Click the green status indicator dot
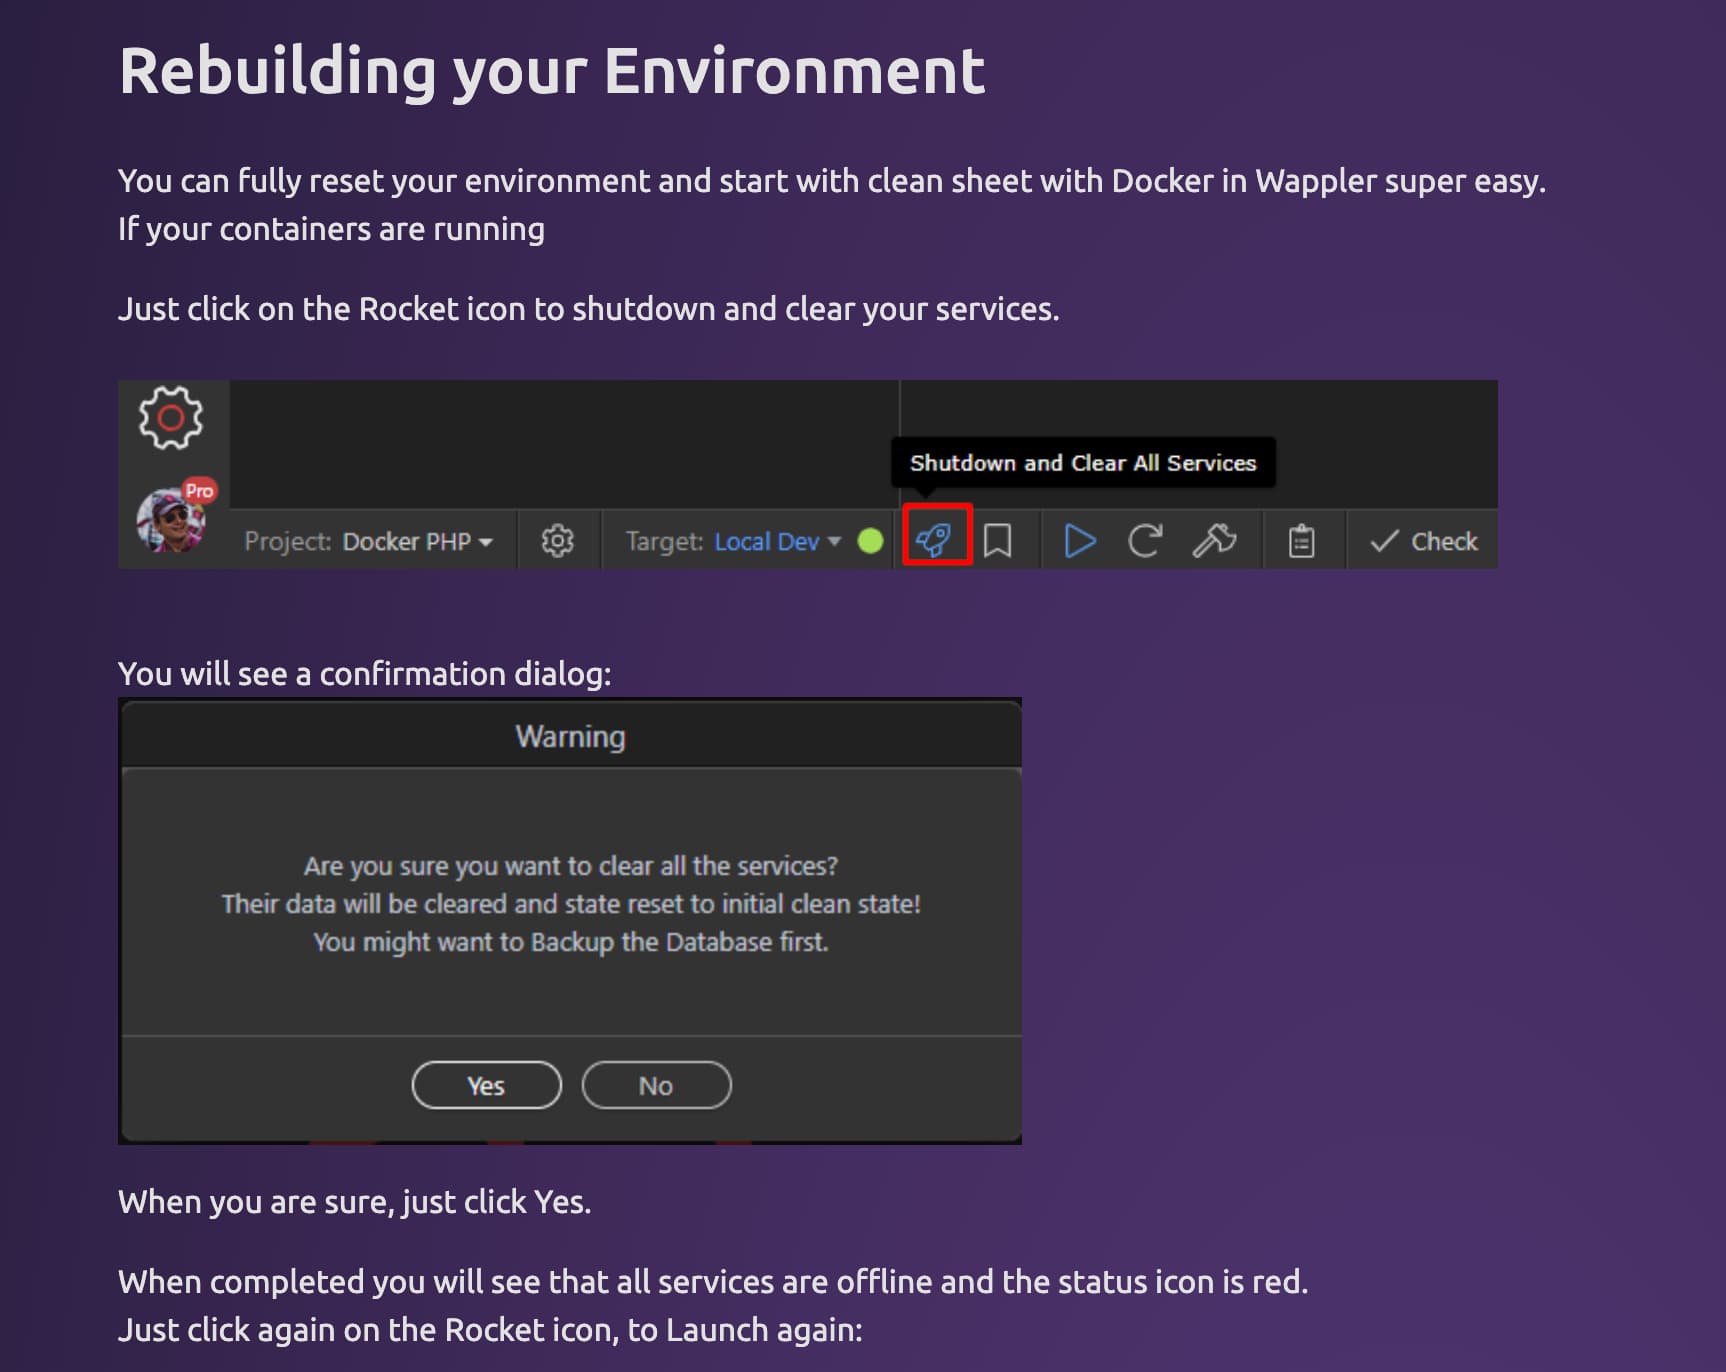Image resolution: width=1726 pixels, height=1372 pixels. point(871,541)
